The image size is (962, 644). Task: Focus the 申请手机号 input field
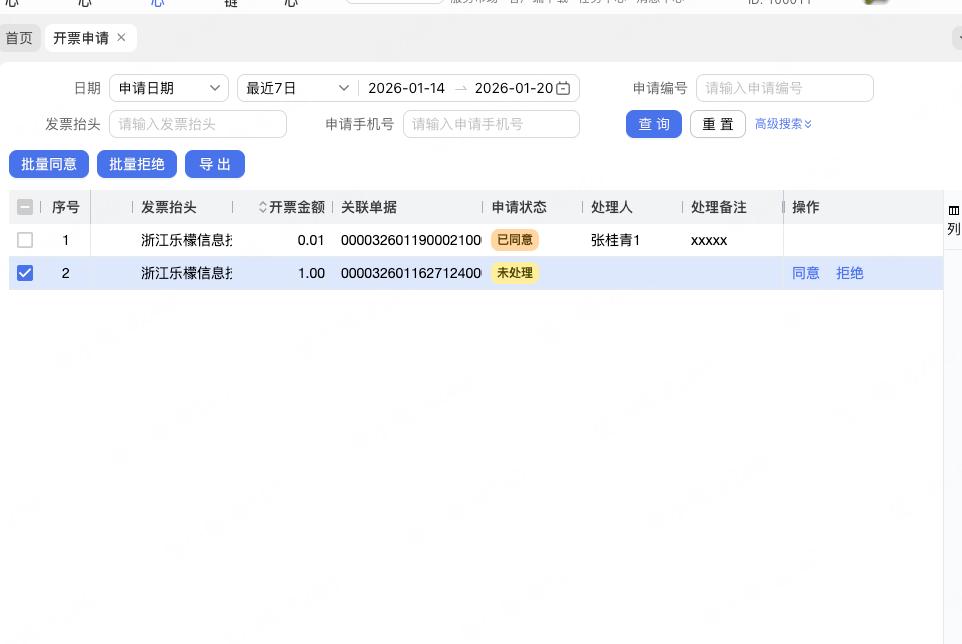tap(491, 125)
